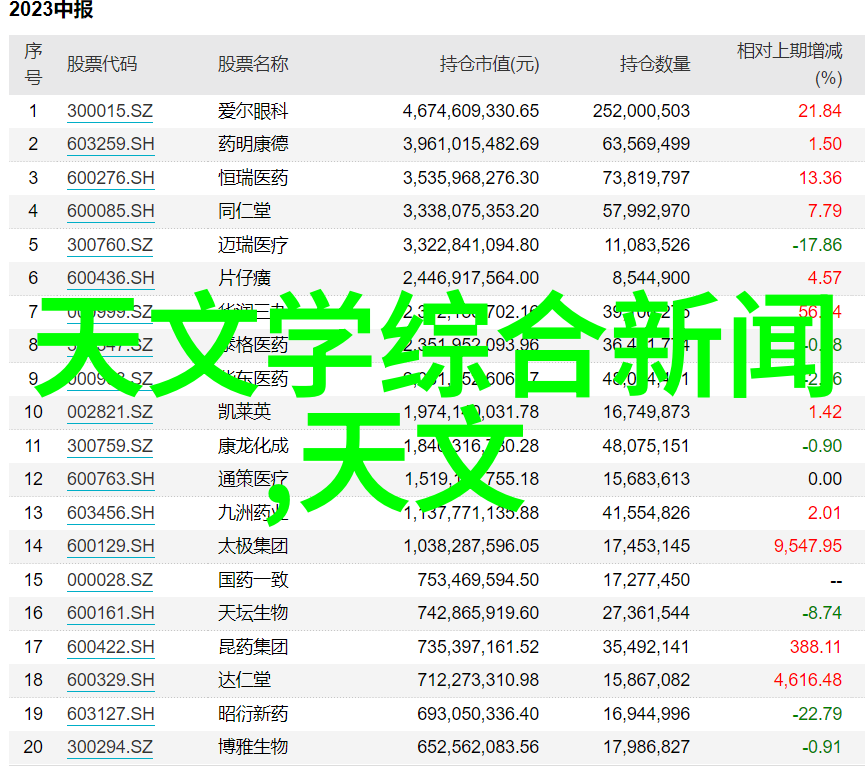The width and height of the screenshot is (865, 776).
Task: Click holding quantity 17,986,827
Action: tap(646, 747)
